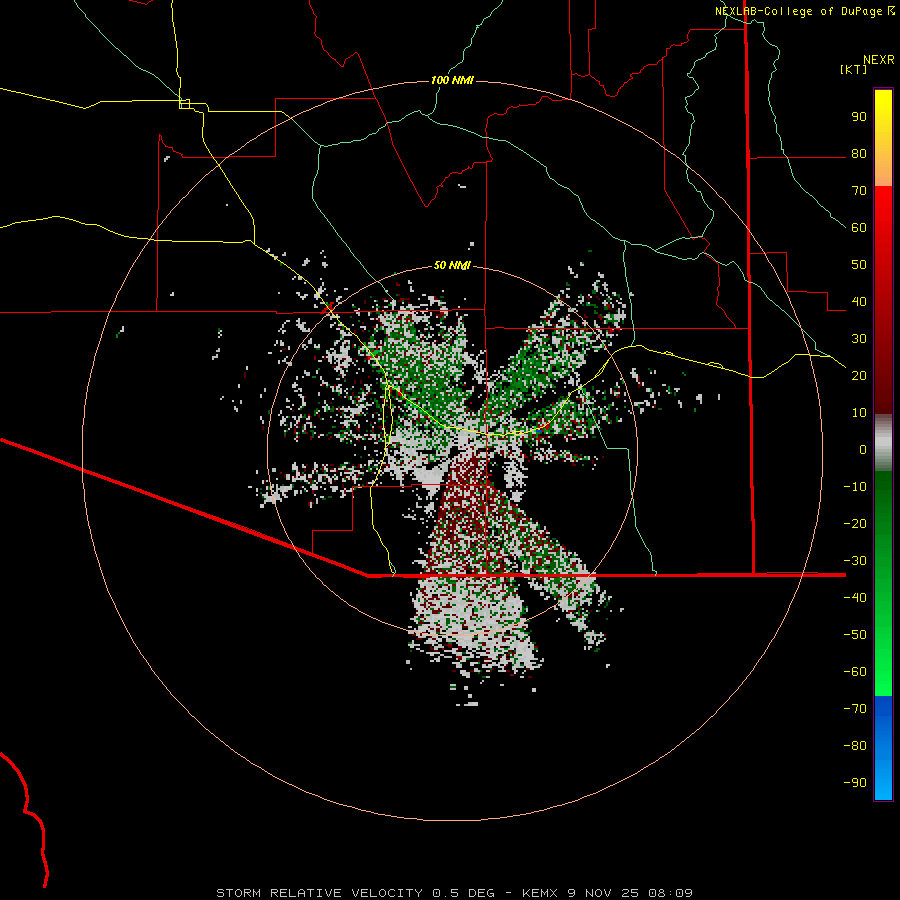Screen dimensions: 900x900
Task: Click the 40 value on velocity scale
Action: [859, 302]
